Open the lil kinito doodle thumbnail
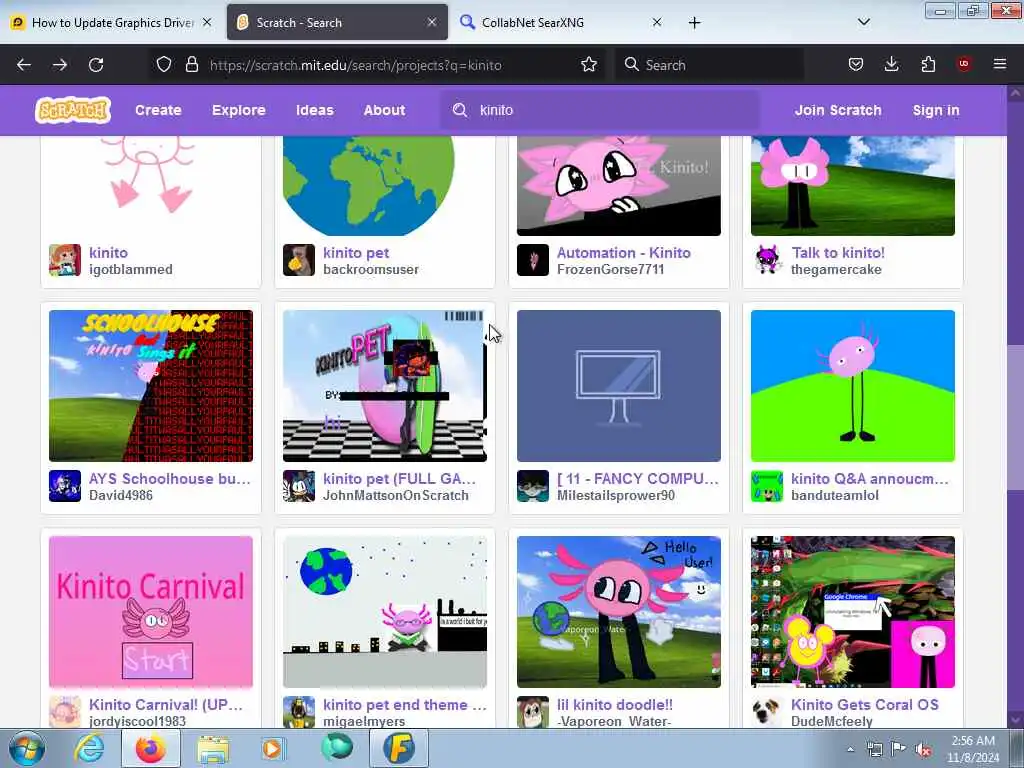This screenshot has width=1024, height=768. [x=618, y=612]
